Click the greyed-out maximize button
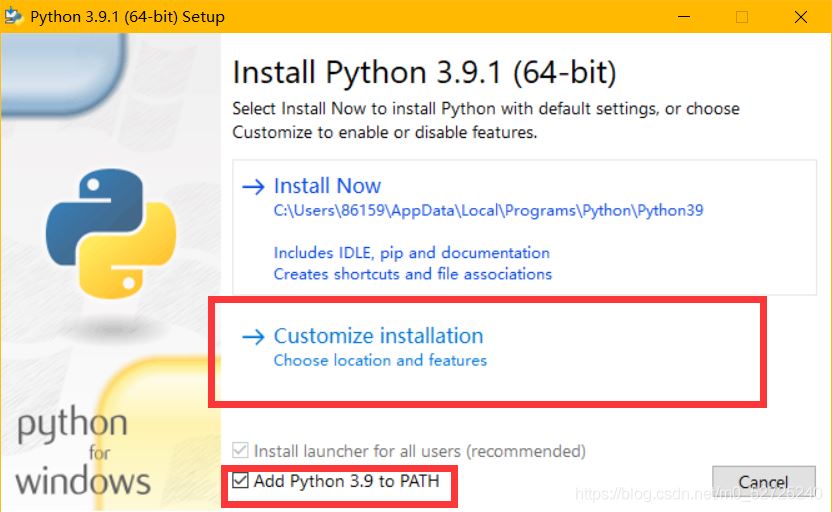 pos(742,16)
